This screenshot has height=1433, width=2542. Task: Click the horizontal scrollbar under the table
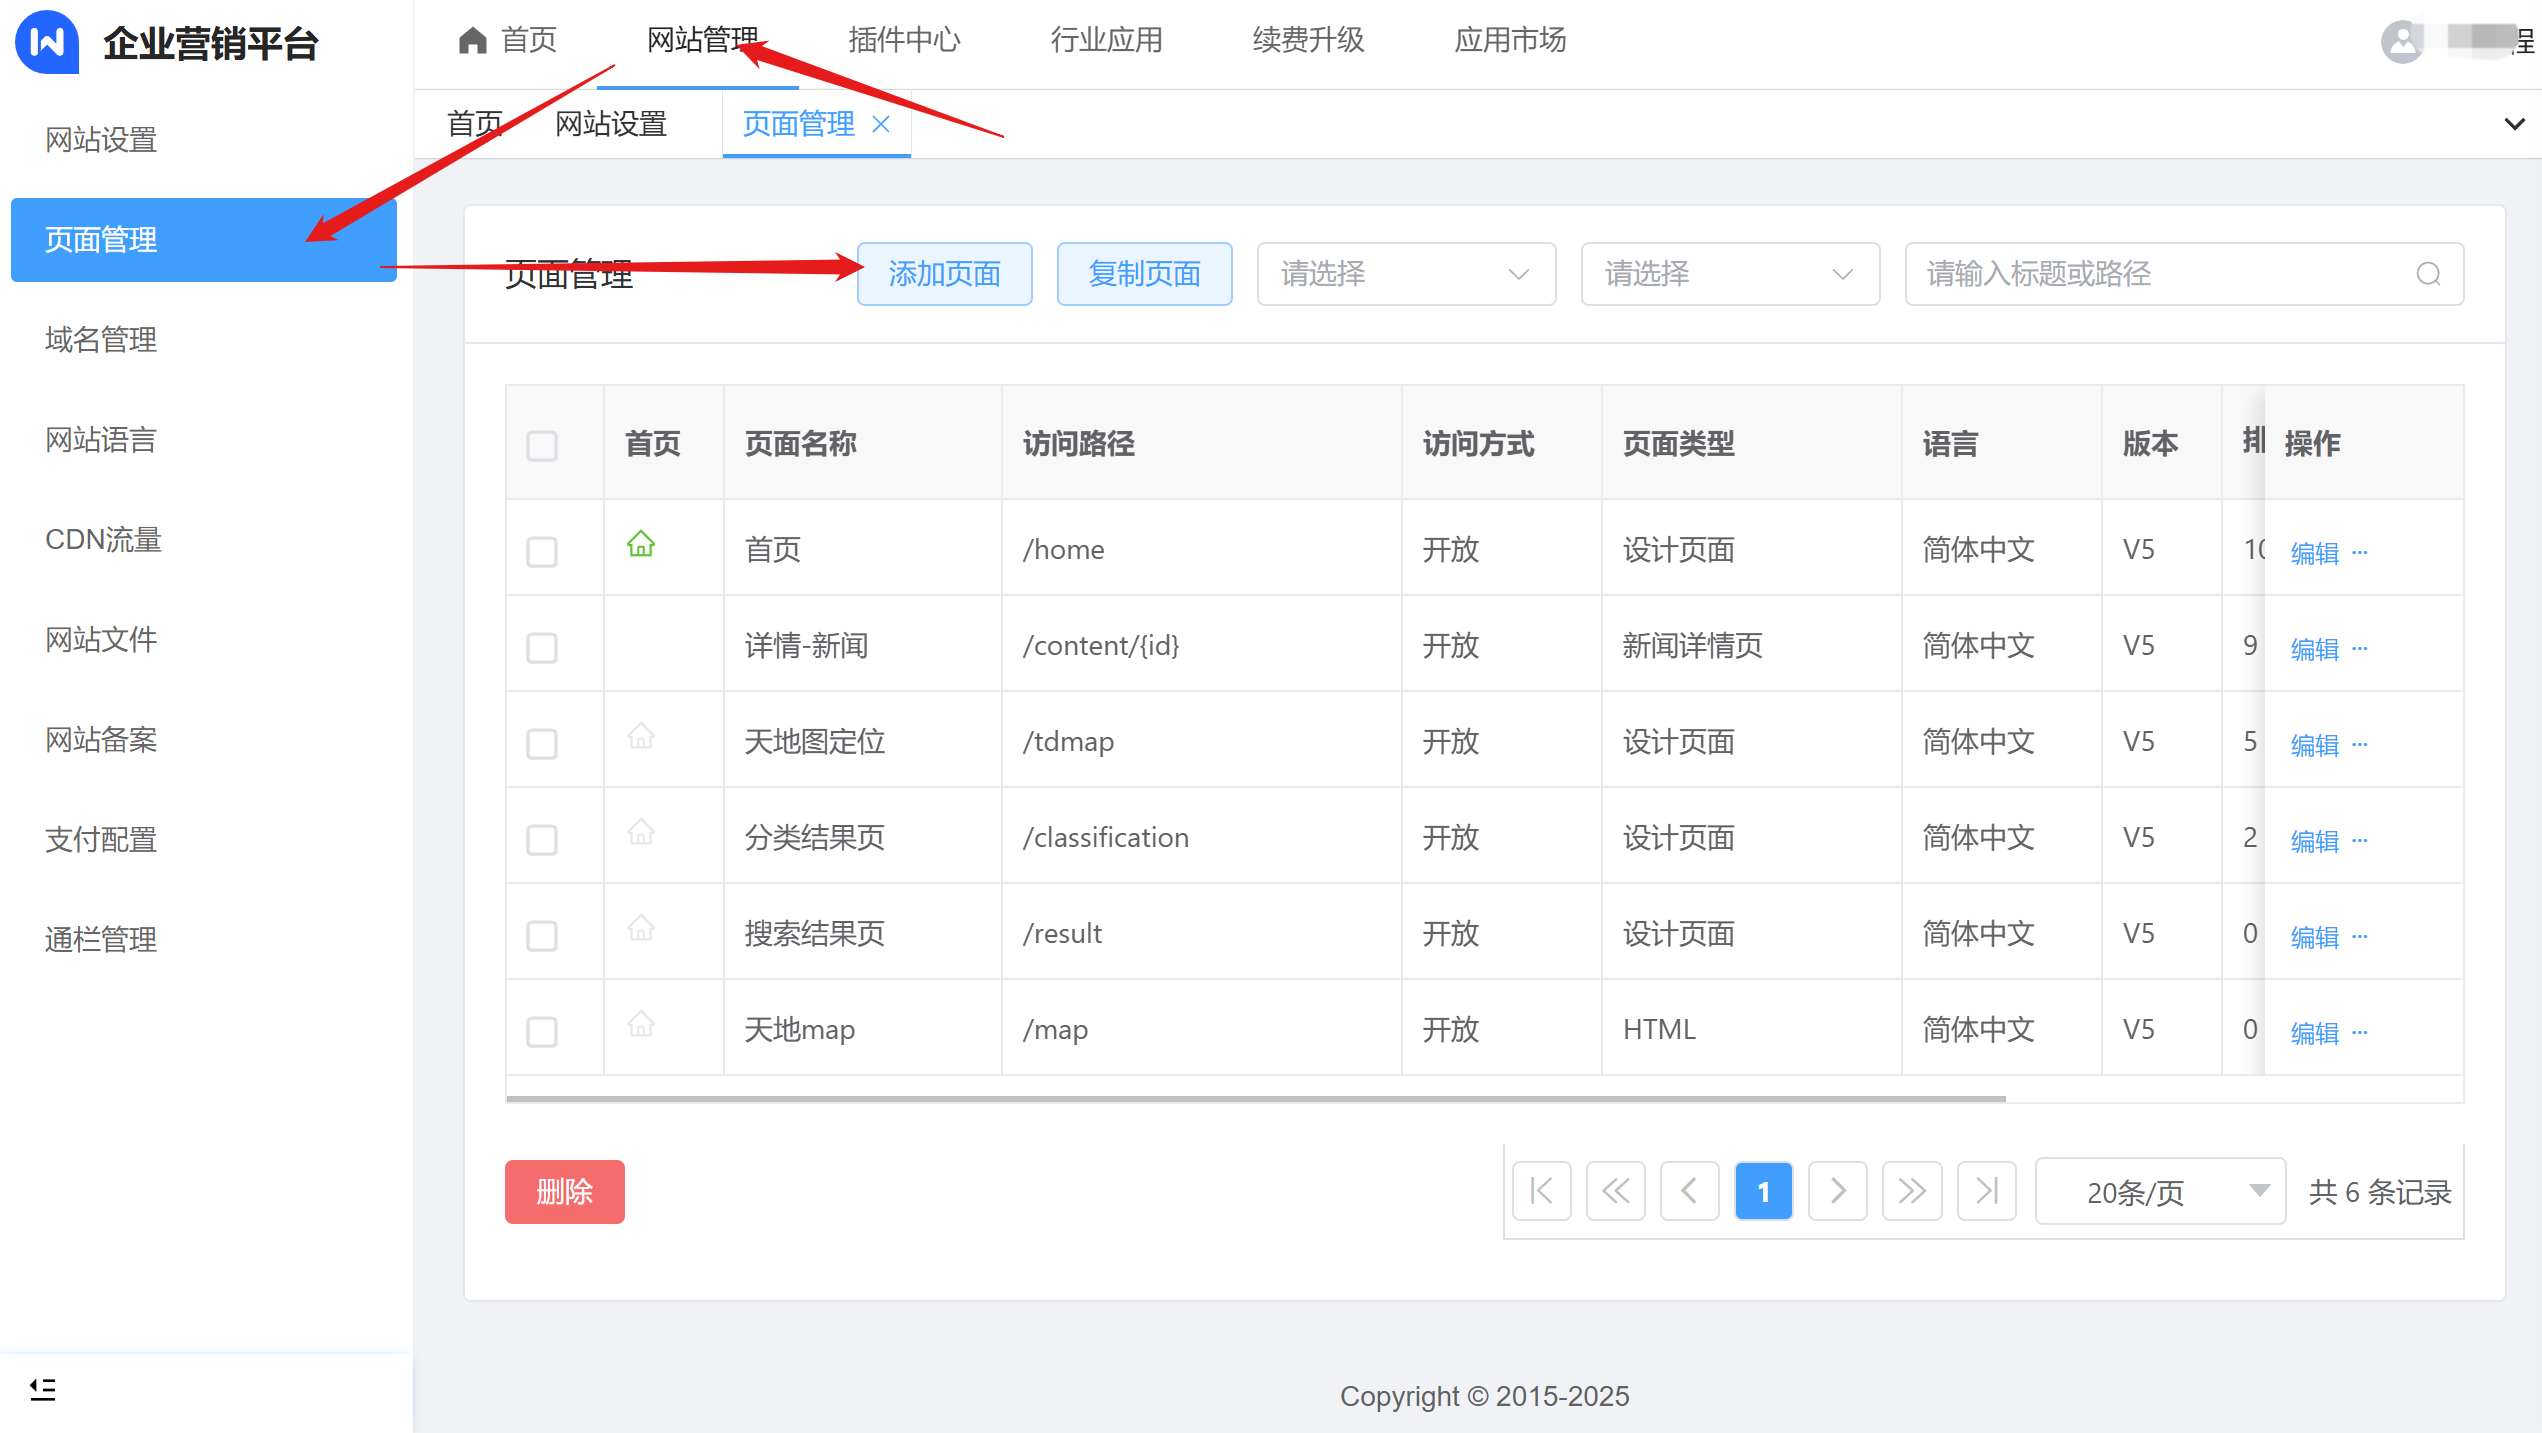[1255, 1098]
